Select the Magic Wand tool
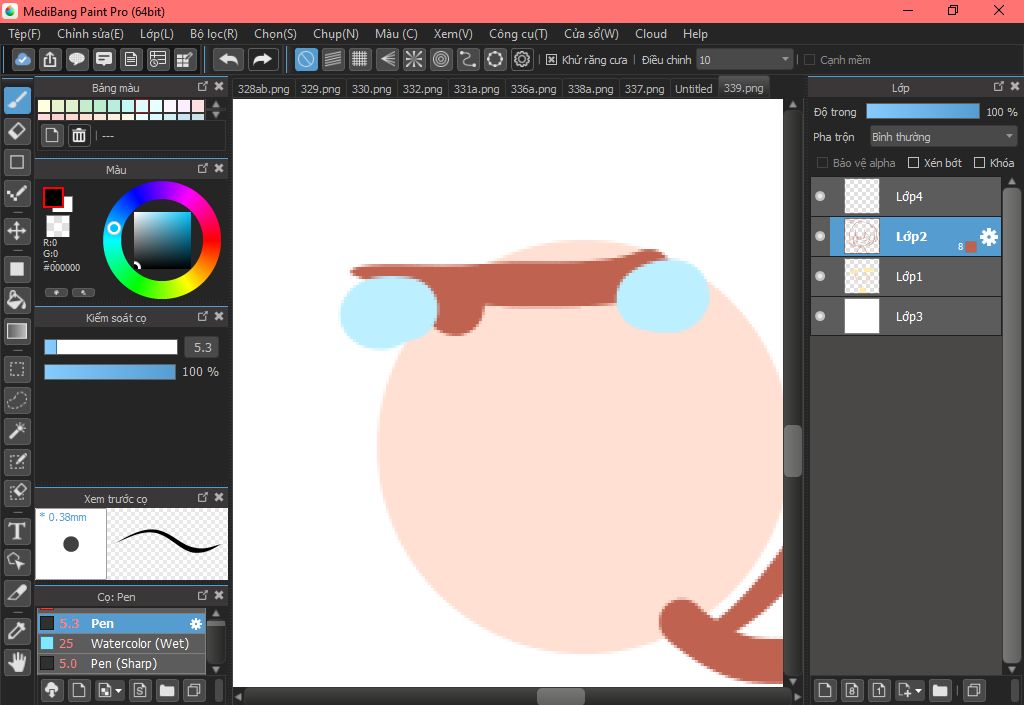 tap(17, 431)
